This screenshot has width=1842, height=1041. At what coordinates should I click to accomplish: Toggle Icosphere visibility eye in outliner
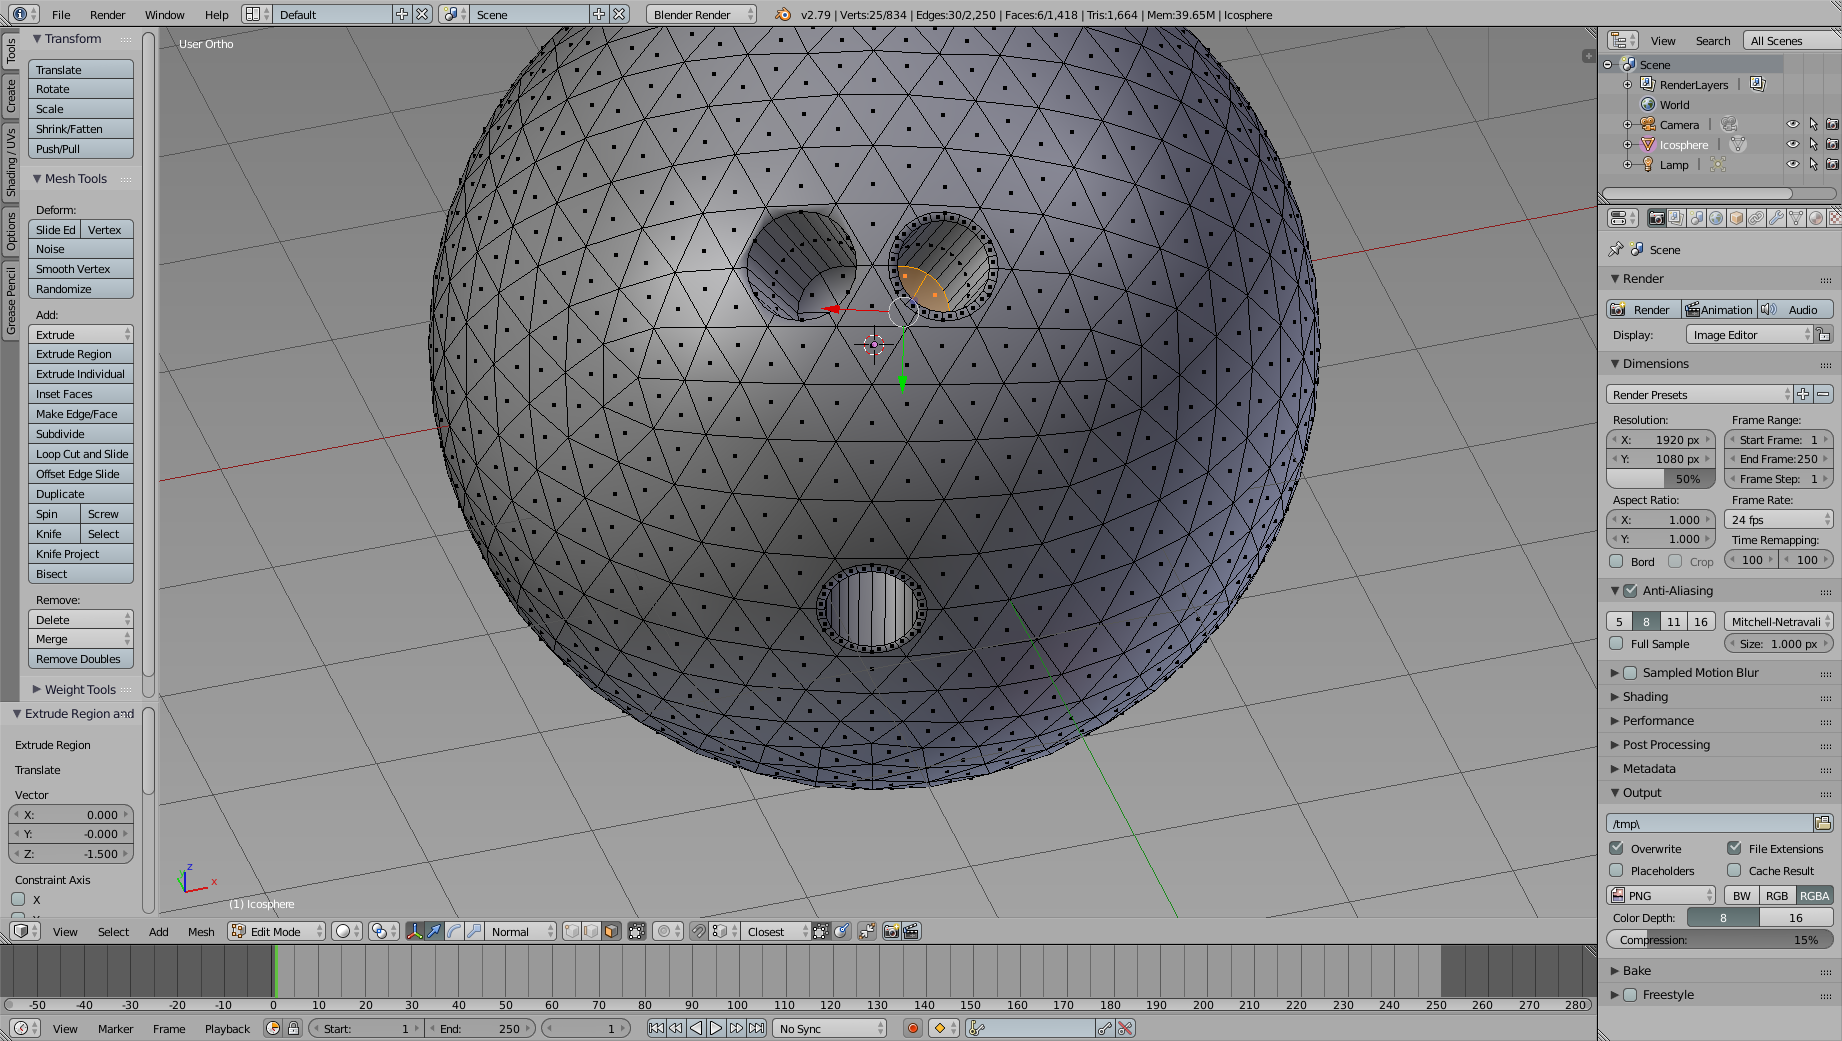click(x=1792, y=144)
